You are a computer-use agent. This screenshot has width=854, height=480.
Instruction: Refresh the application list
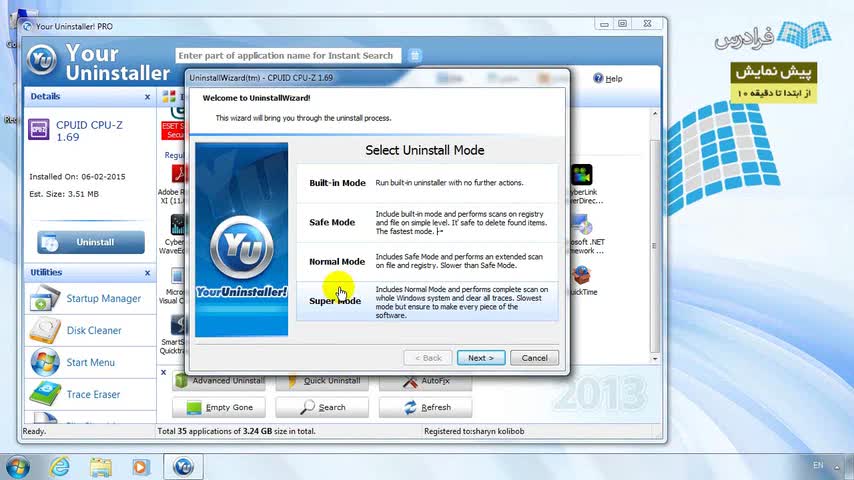pos(425,407)
